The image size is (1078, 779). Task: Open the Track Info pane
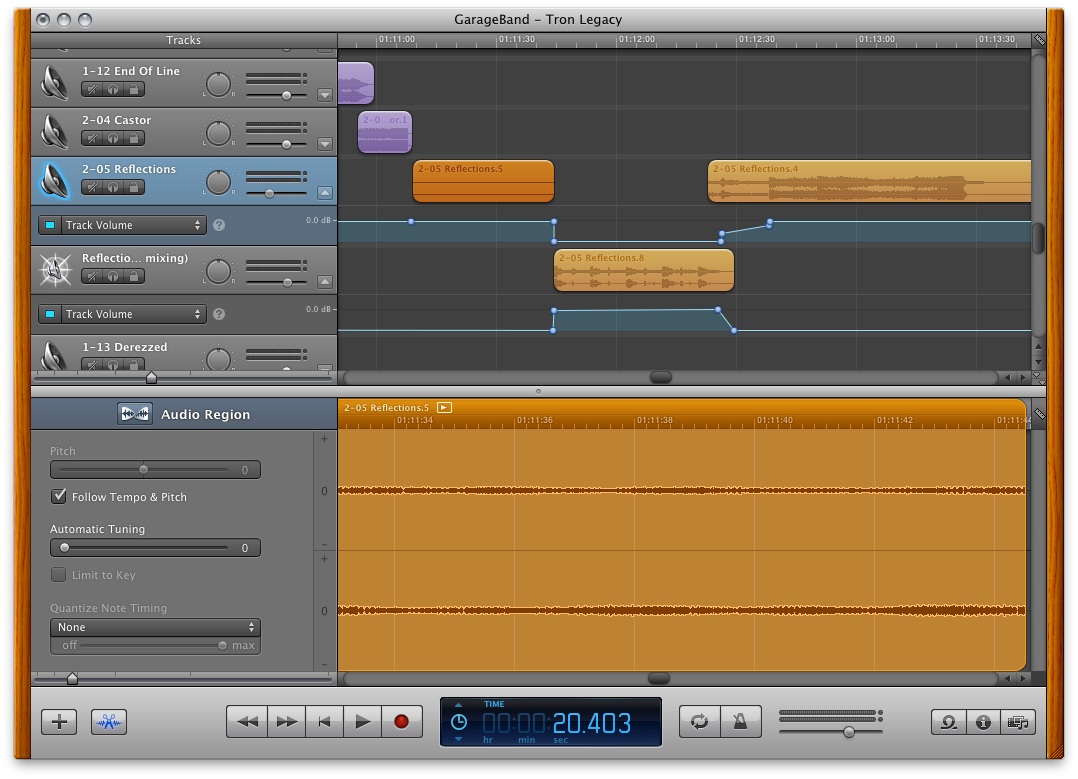coord(983,722)
